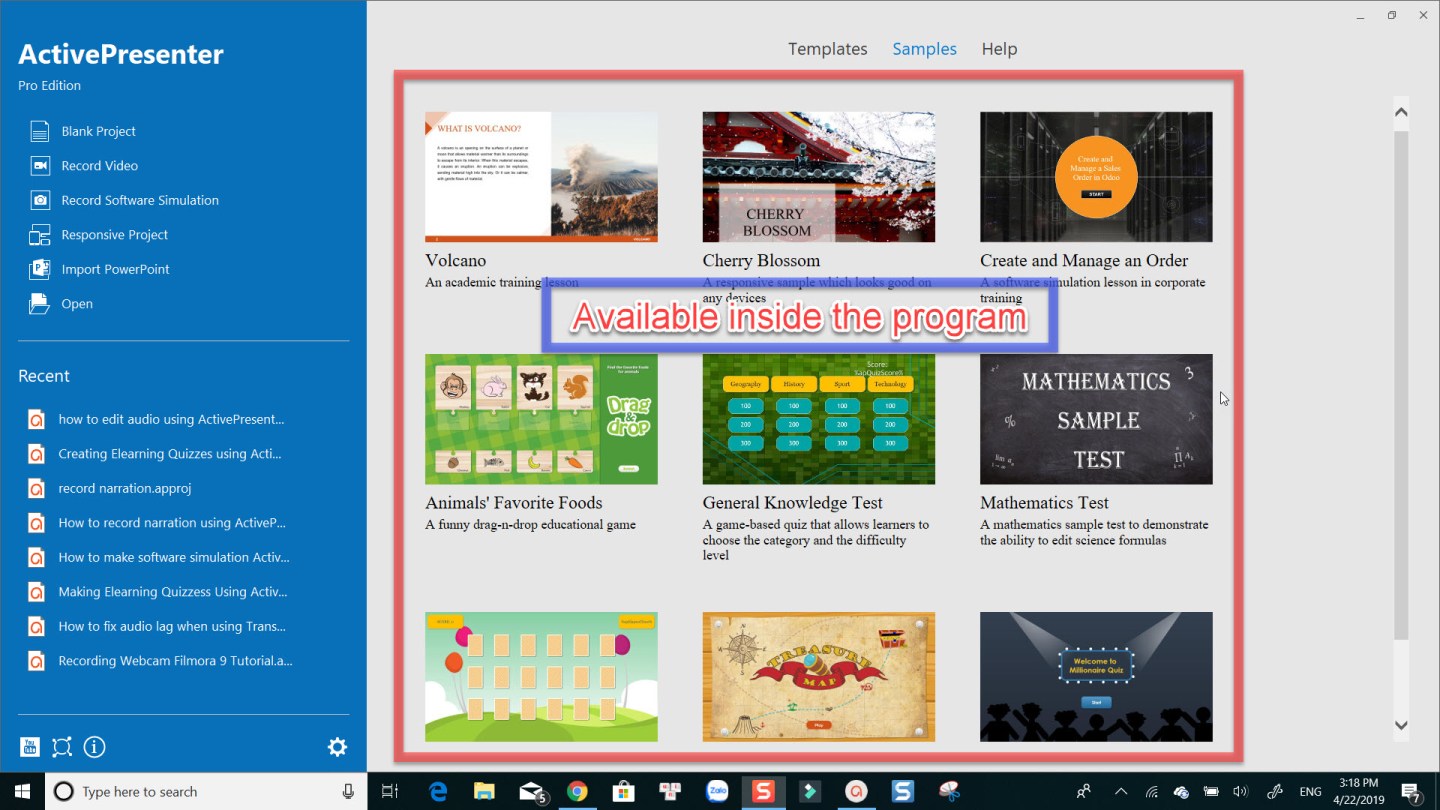The image size is (1440, 810).
Task: Click the 'General Knowledge Test' title
Action: (x=792, y=503)
